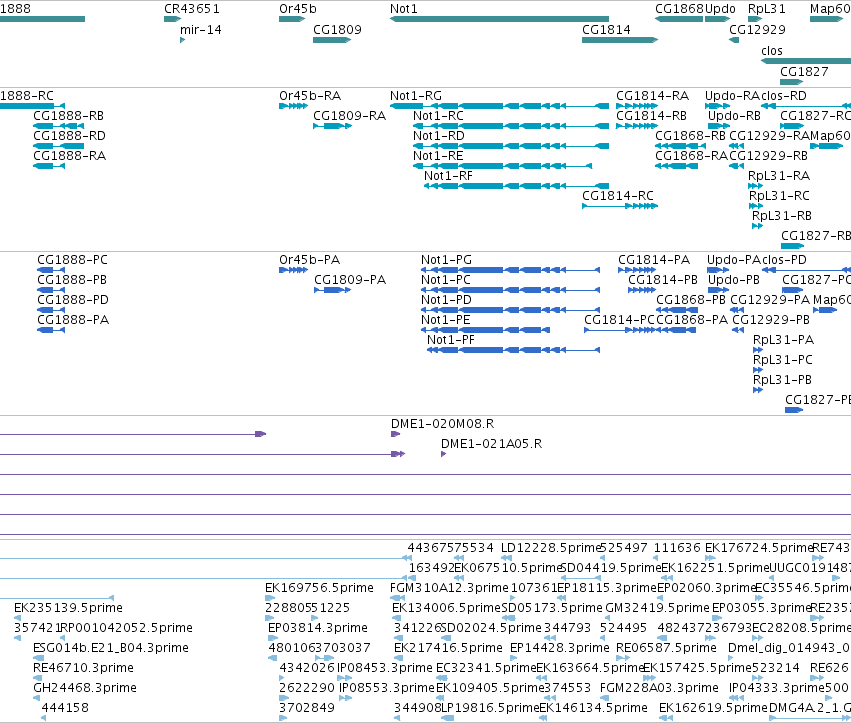Click transcript CG1888-RD
The image size is (851, 723).
click(59, 146)
